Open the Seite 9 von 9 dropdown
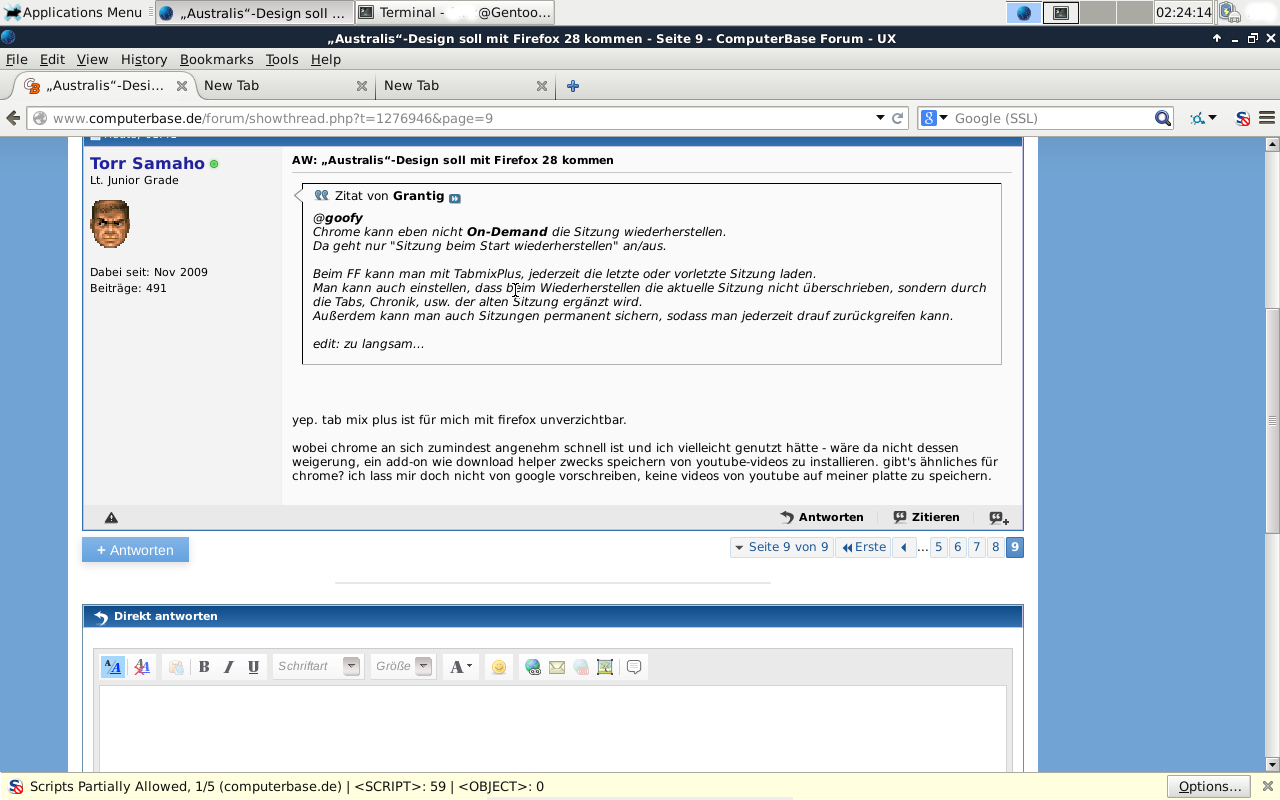Image resolution: width=1280 pixels, height=800 pixels. (781, 547)
